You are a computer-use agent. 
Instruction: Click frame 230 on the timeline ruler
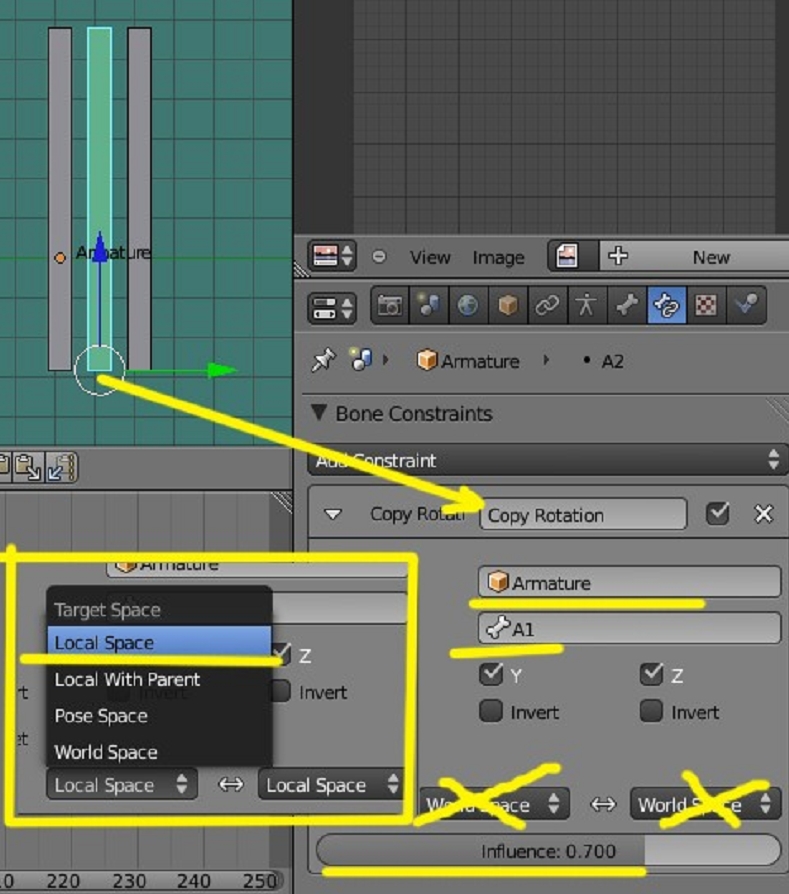[129, 881]
